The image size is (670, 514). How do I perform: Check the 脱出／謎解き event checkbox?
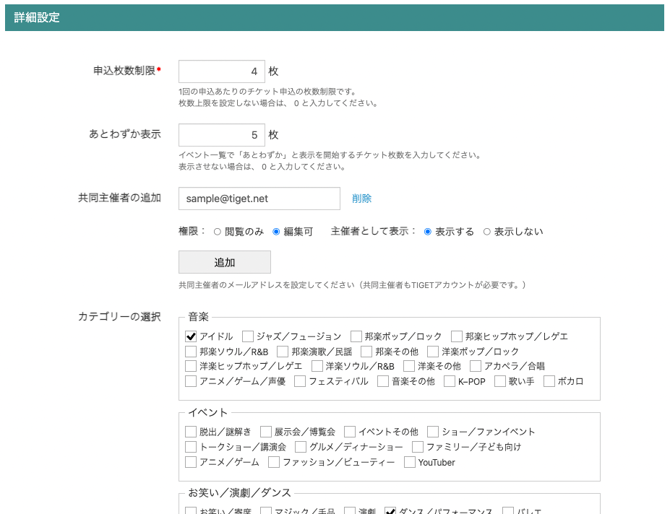(x=191, y=432)
